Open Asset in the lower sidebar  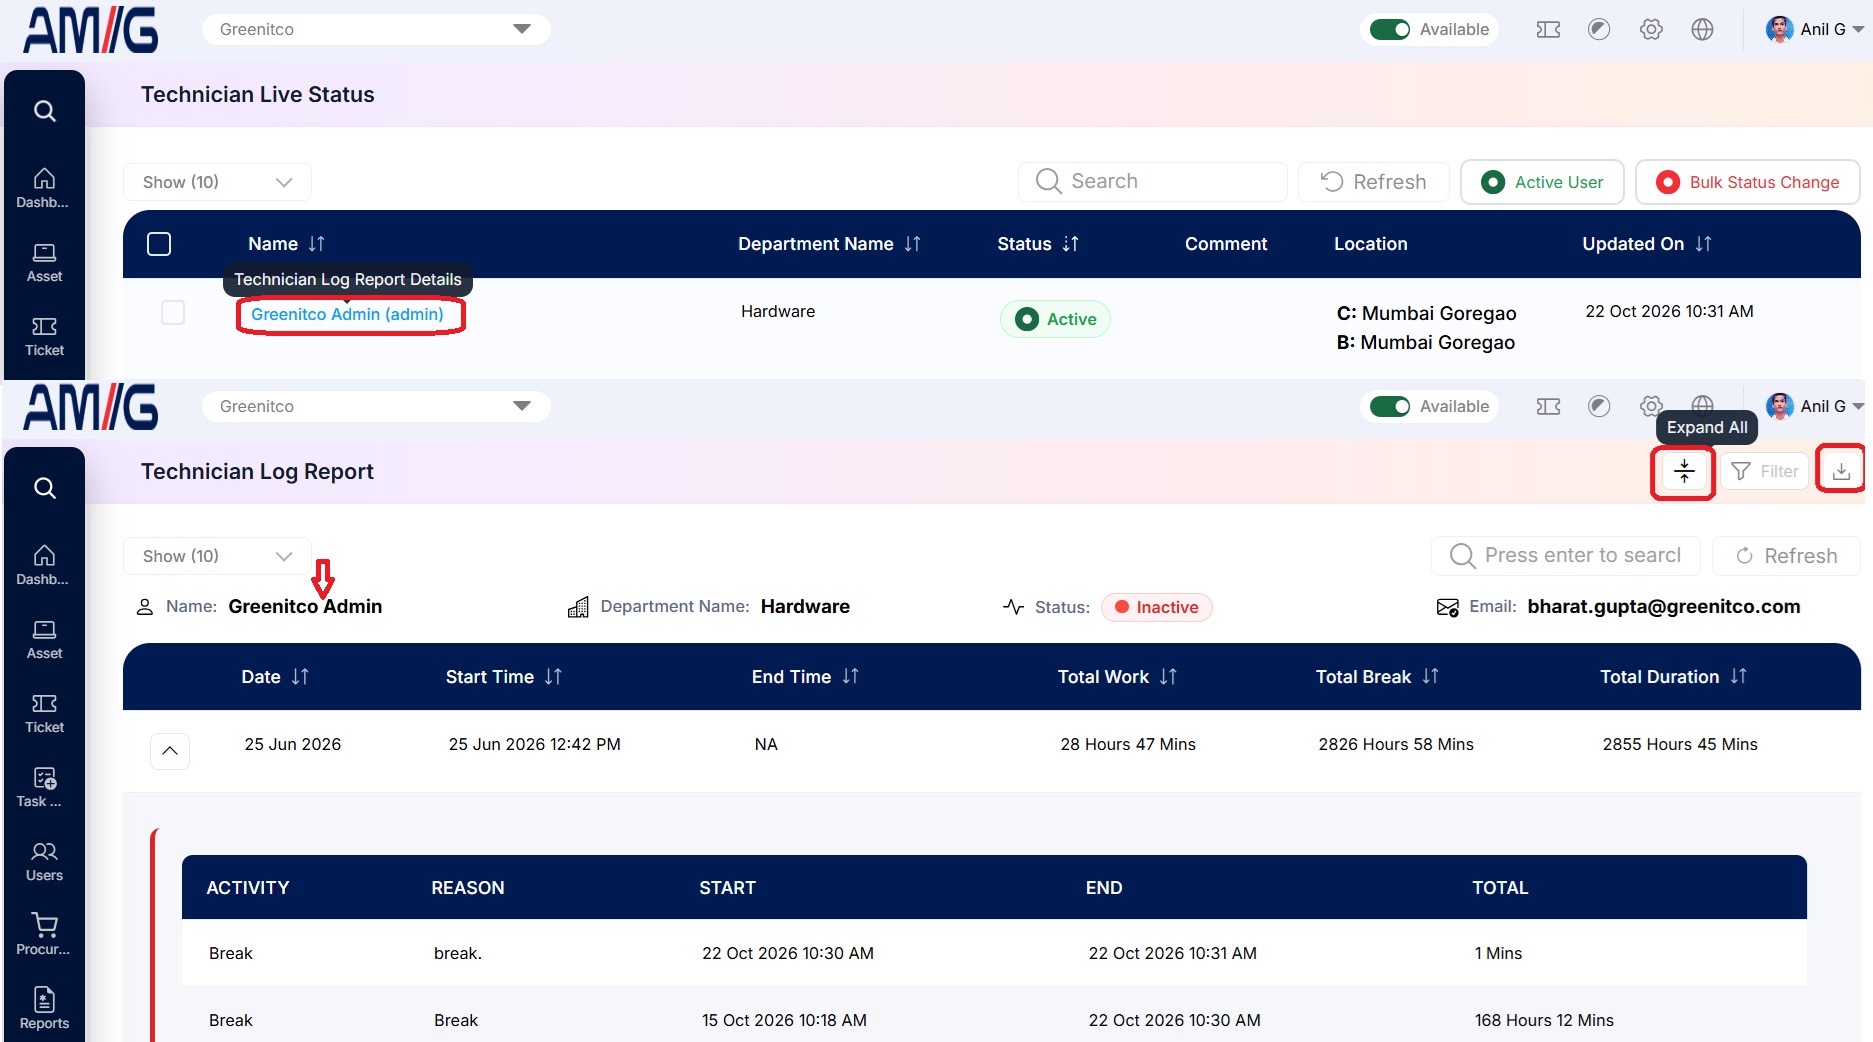44,640
